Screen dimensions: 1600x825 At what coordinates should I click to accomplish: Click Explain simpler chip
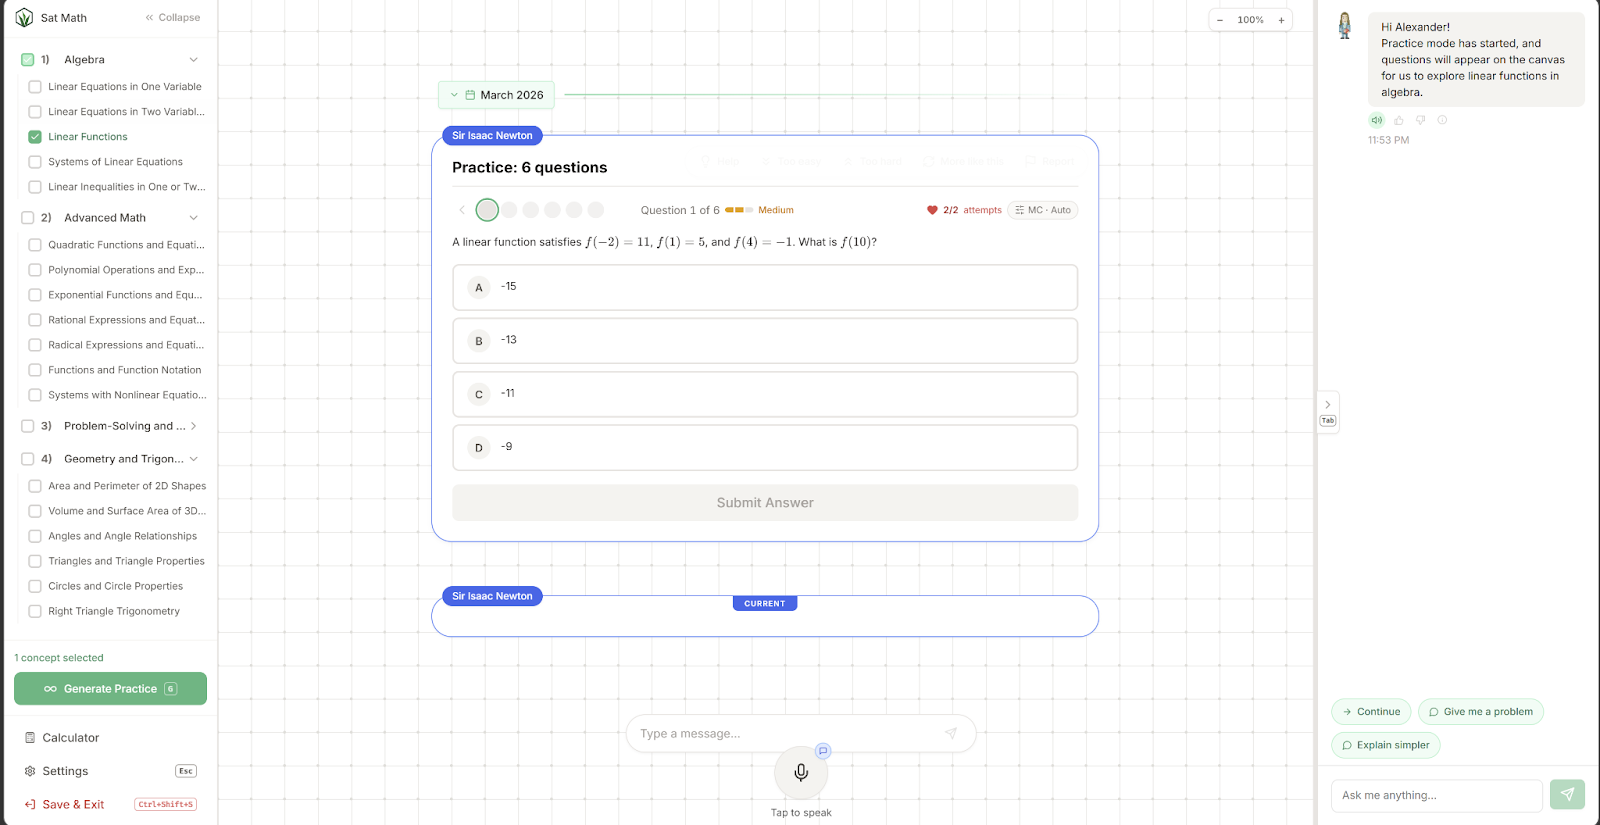click(1386, 745)
